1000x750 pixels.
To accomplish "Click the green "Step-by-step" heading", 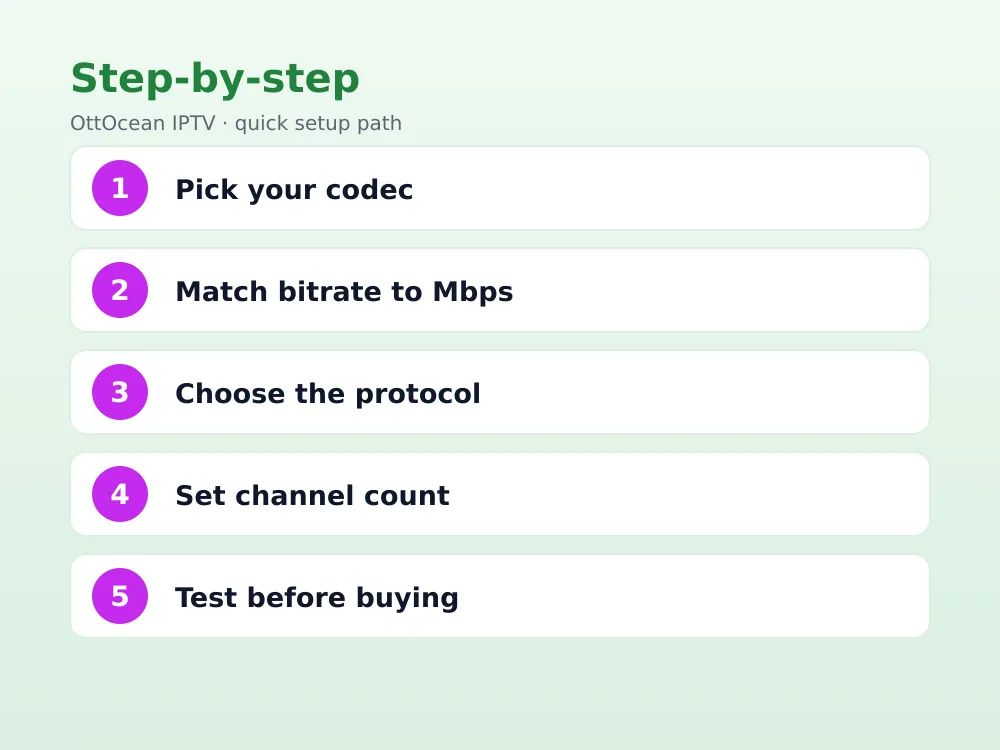I will [x=215, y=79].
